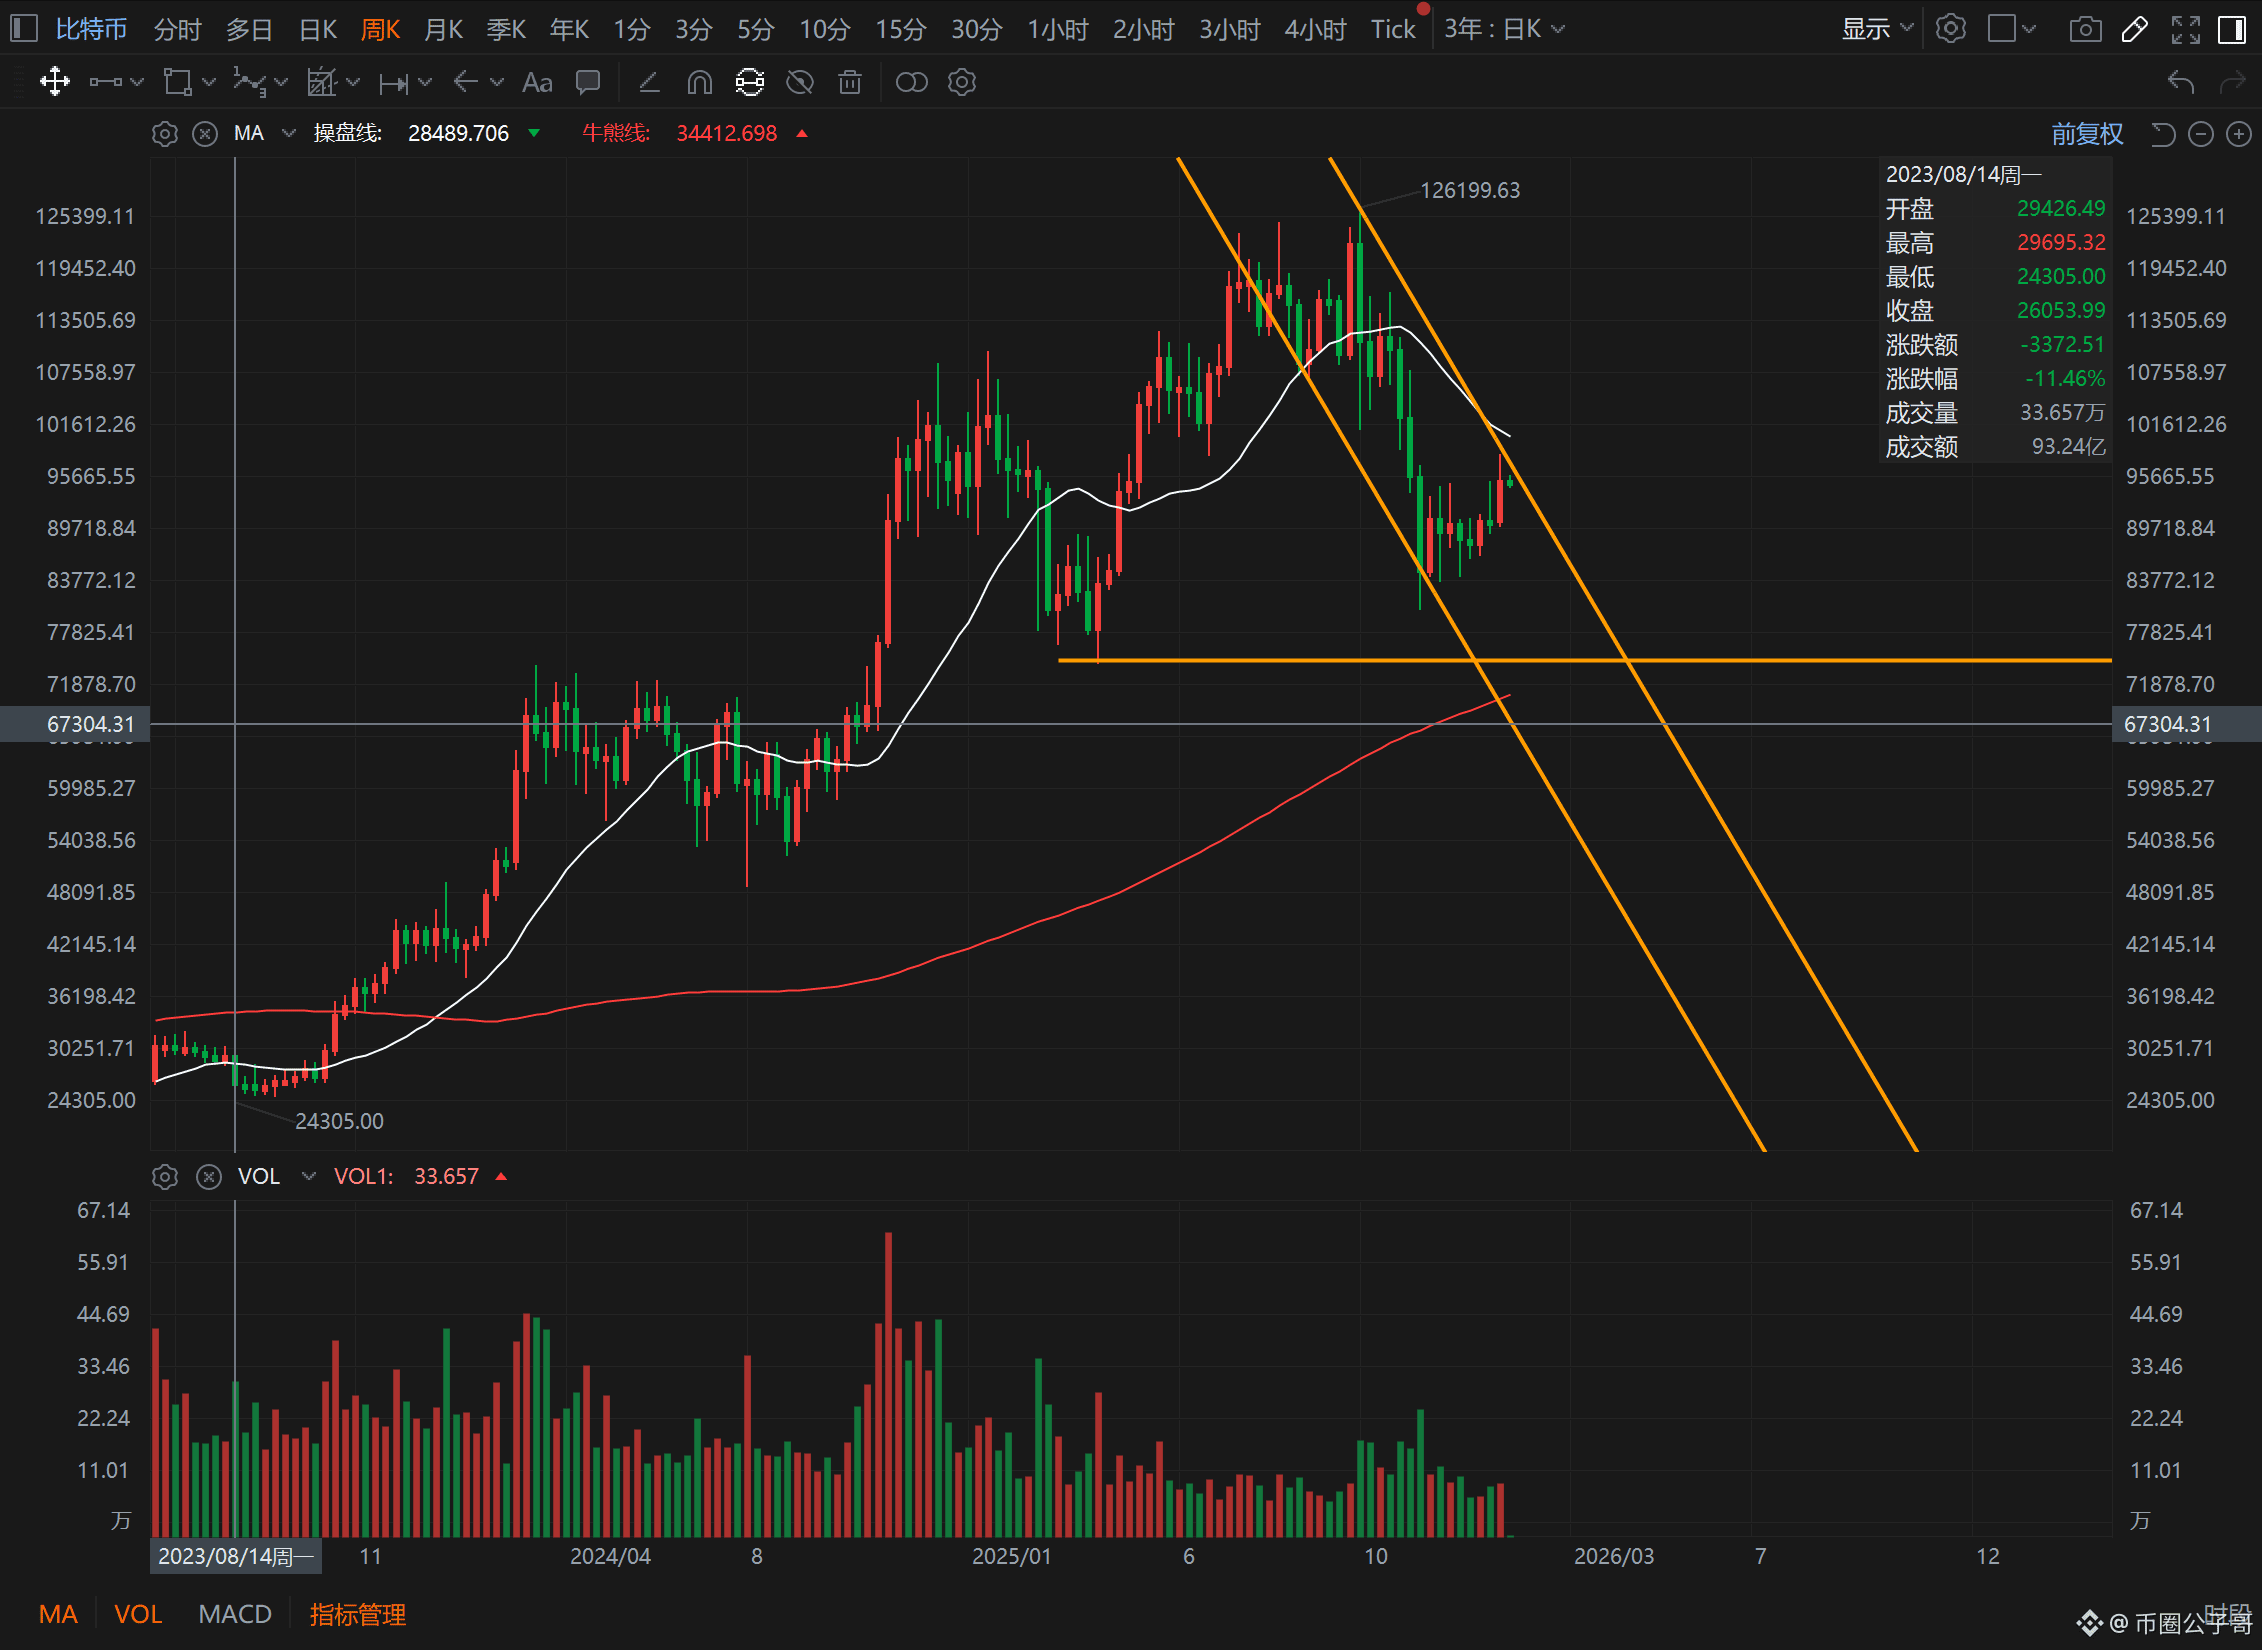
Task: Open 指标管理 indicator management
Action: pos(357,1614)
